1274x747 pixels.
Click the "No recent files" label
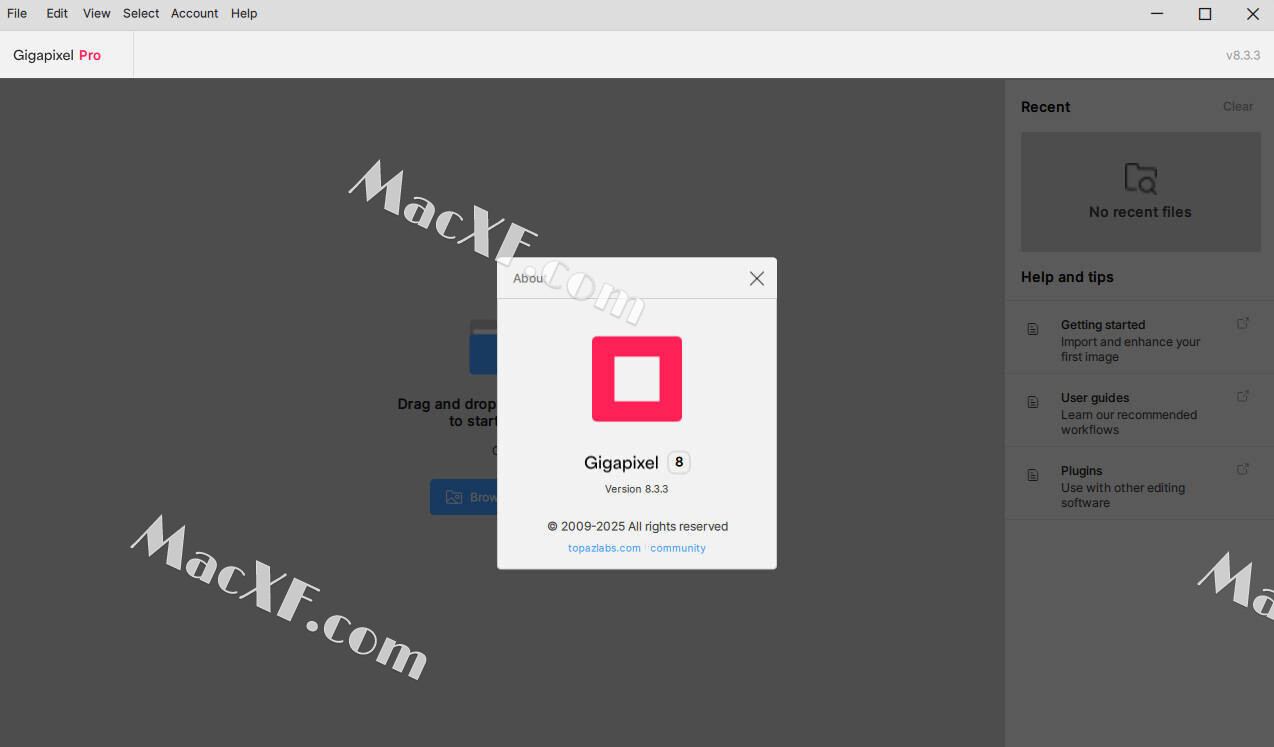click(x=1140, y=212)
